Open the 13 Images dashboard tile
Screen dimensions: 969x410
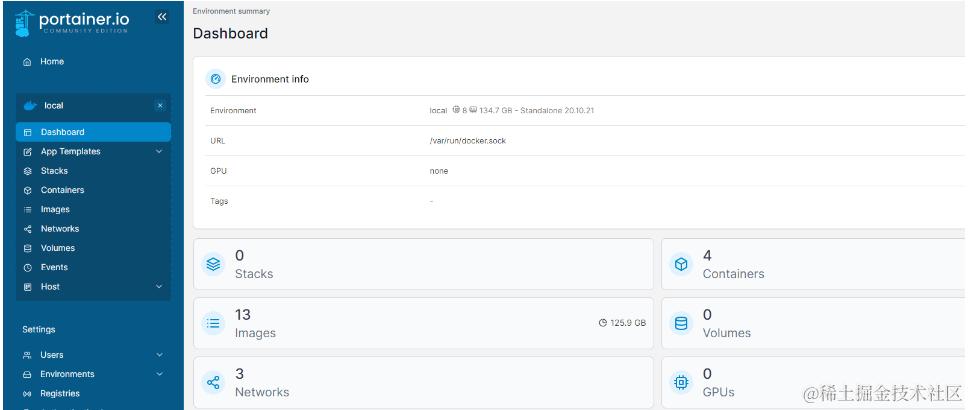pyautogui.click(x=423, y=323)
